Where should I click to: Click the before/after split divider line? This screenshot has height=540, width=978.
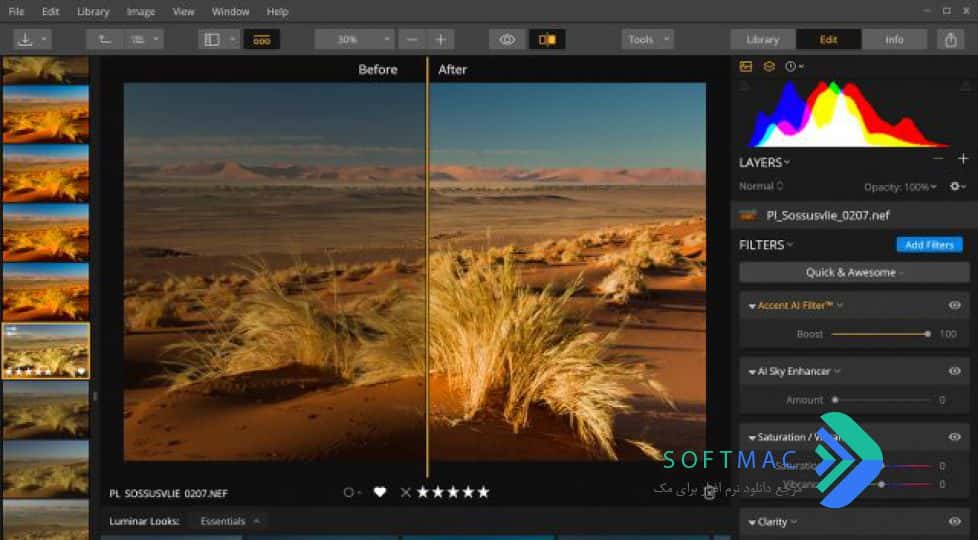pyautogui.click(x=427, y=268)
